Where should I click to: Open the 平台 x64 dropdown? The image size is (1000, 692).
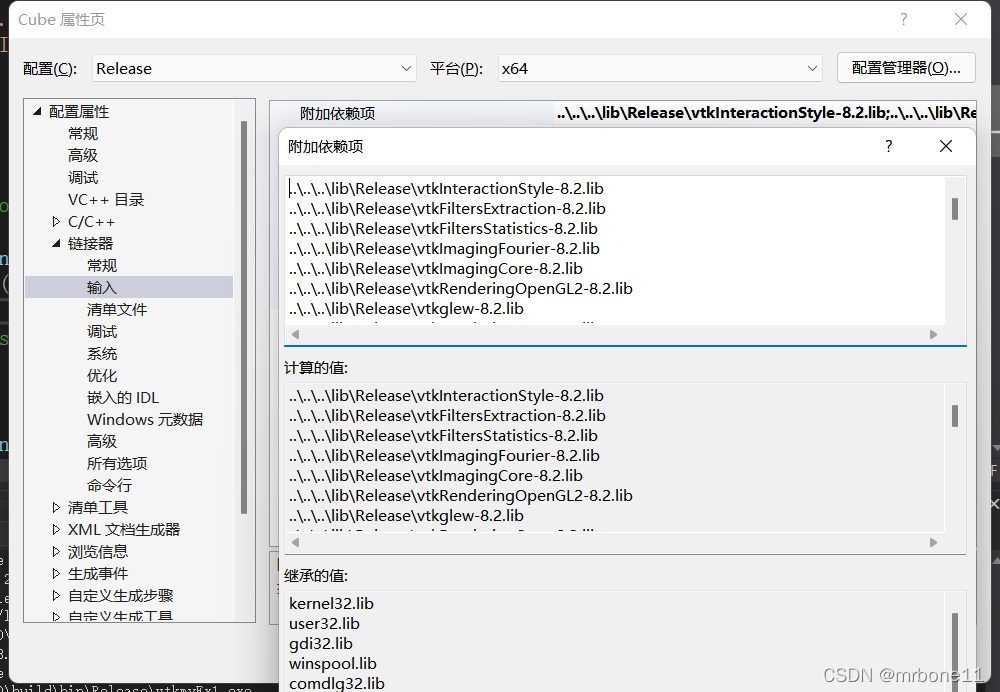[x=660, y=68]
